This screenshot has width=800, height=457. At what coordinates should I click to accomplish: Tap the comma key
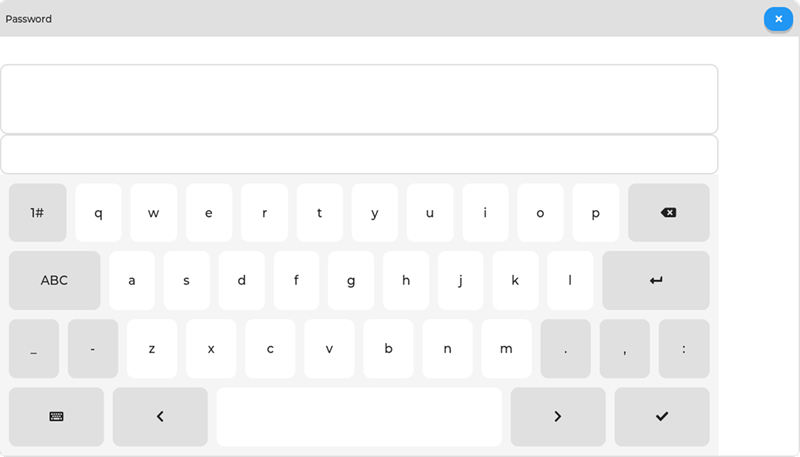click(624, 348)
